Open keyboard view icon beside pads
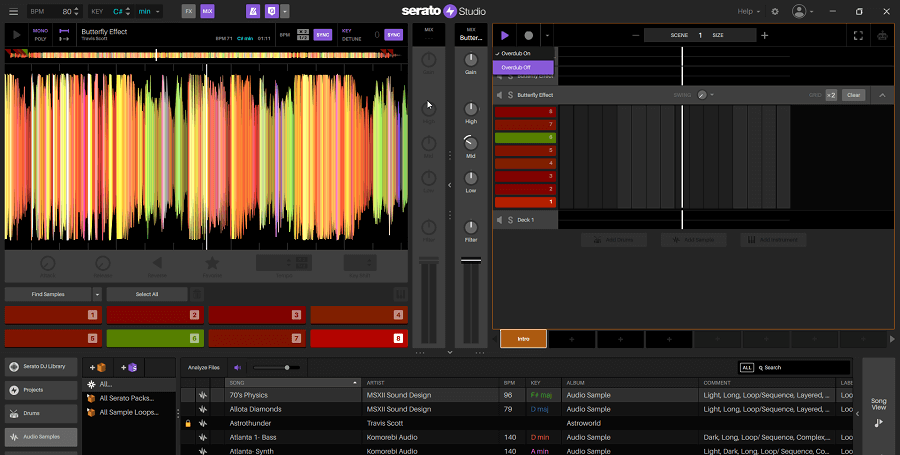900x455 pixels. (x=401, y=294)
